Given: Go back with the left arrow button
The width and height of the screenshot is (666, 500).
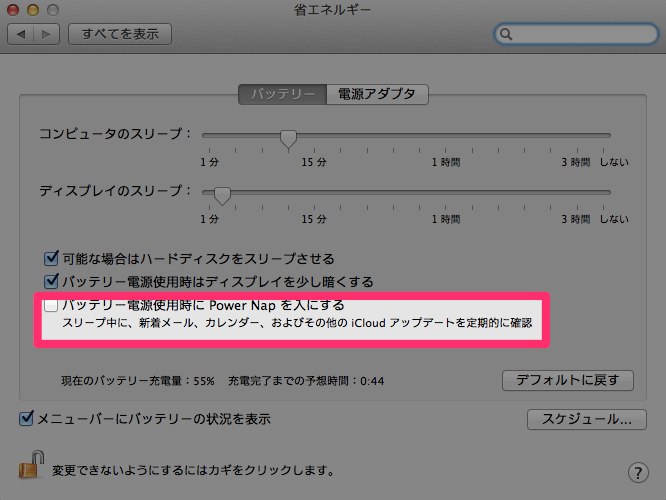Looking at the screenshot, I should pos(21,34).
